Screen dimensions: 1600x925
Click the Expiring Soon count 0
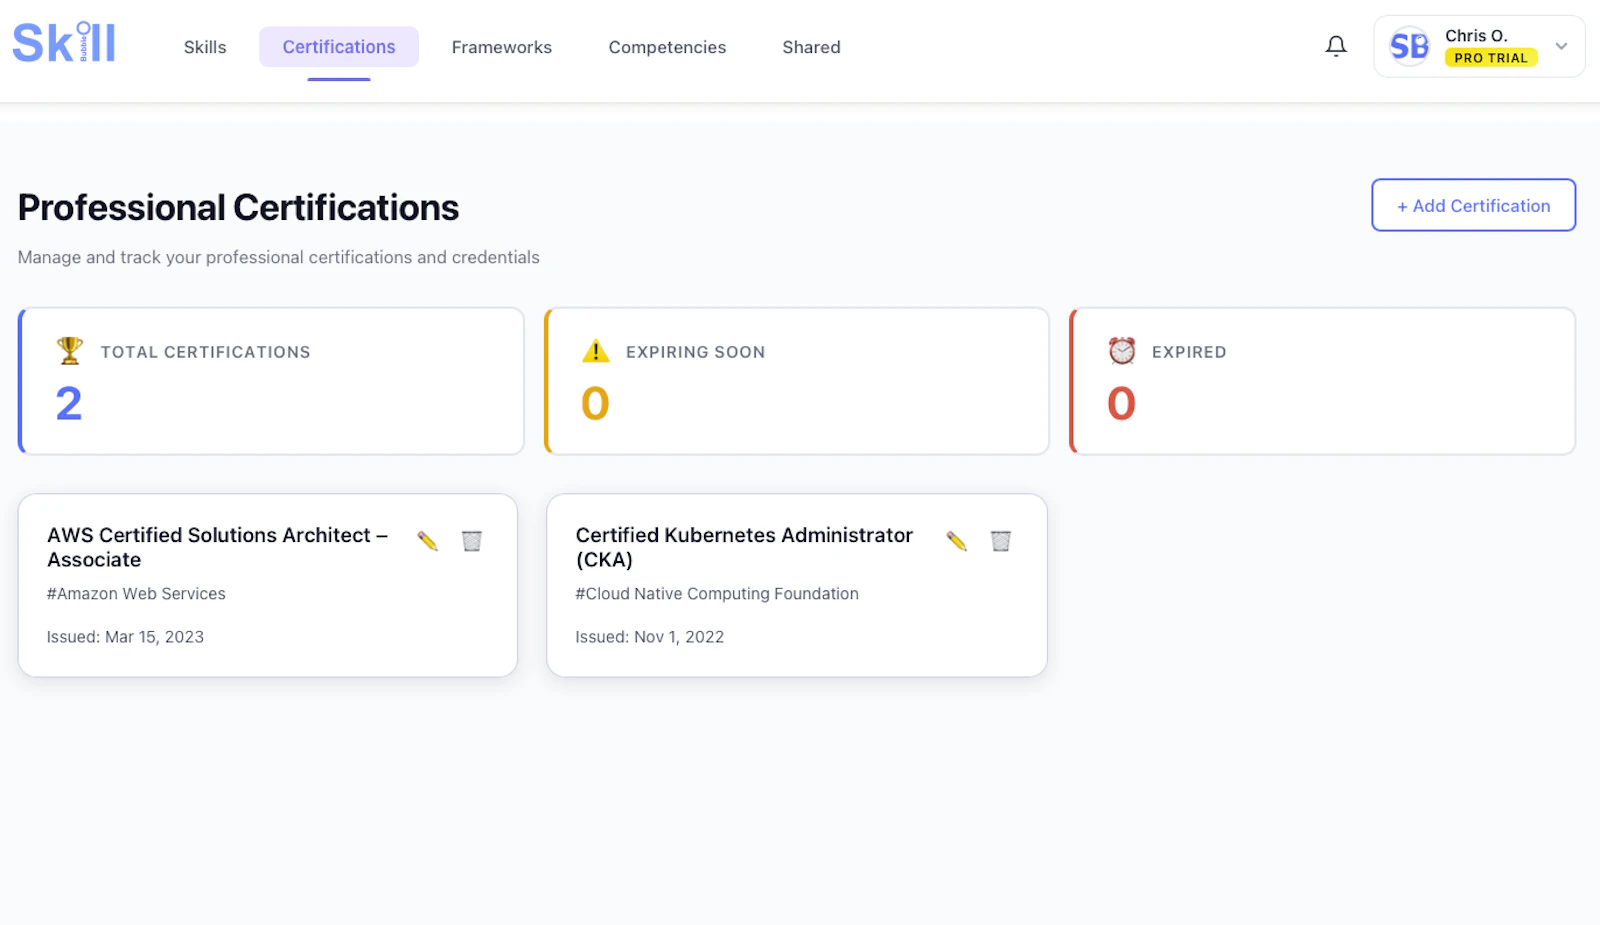(x=595, y=404)
